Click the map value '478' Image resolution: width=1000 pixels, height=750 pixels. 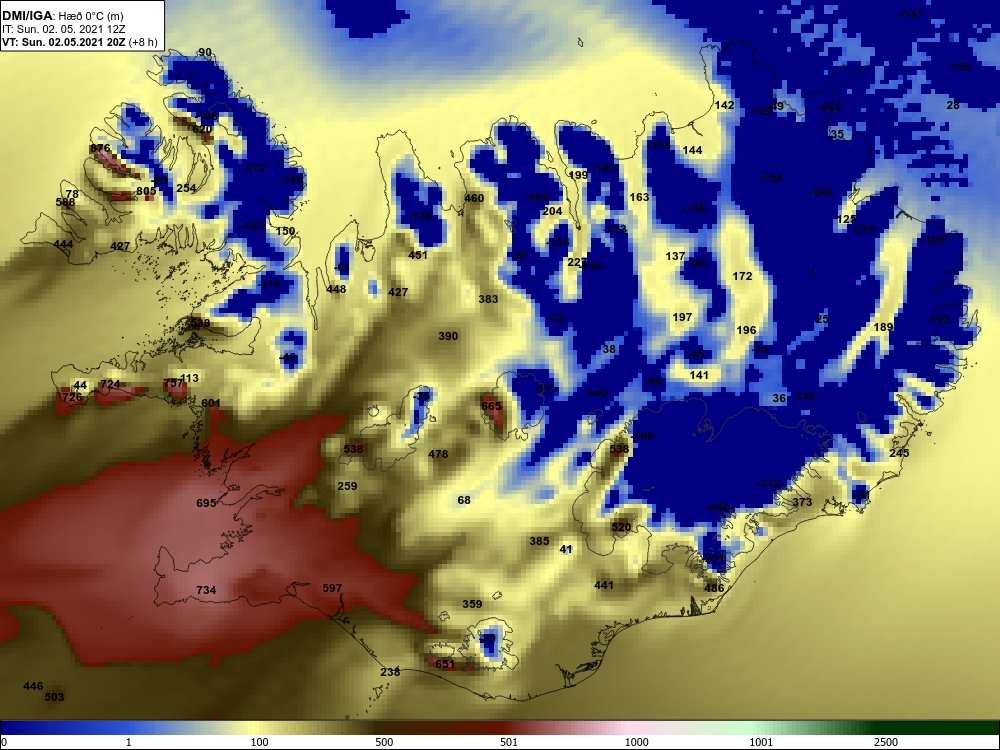coord(438,455)
